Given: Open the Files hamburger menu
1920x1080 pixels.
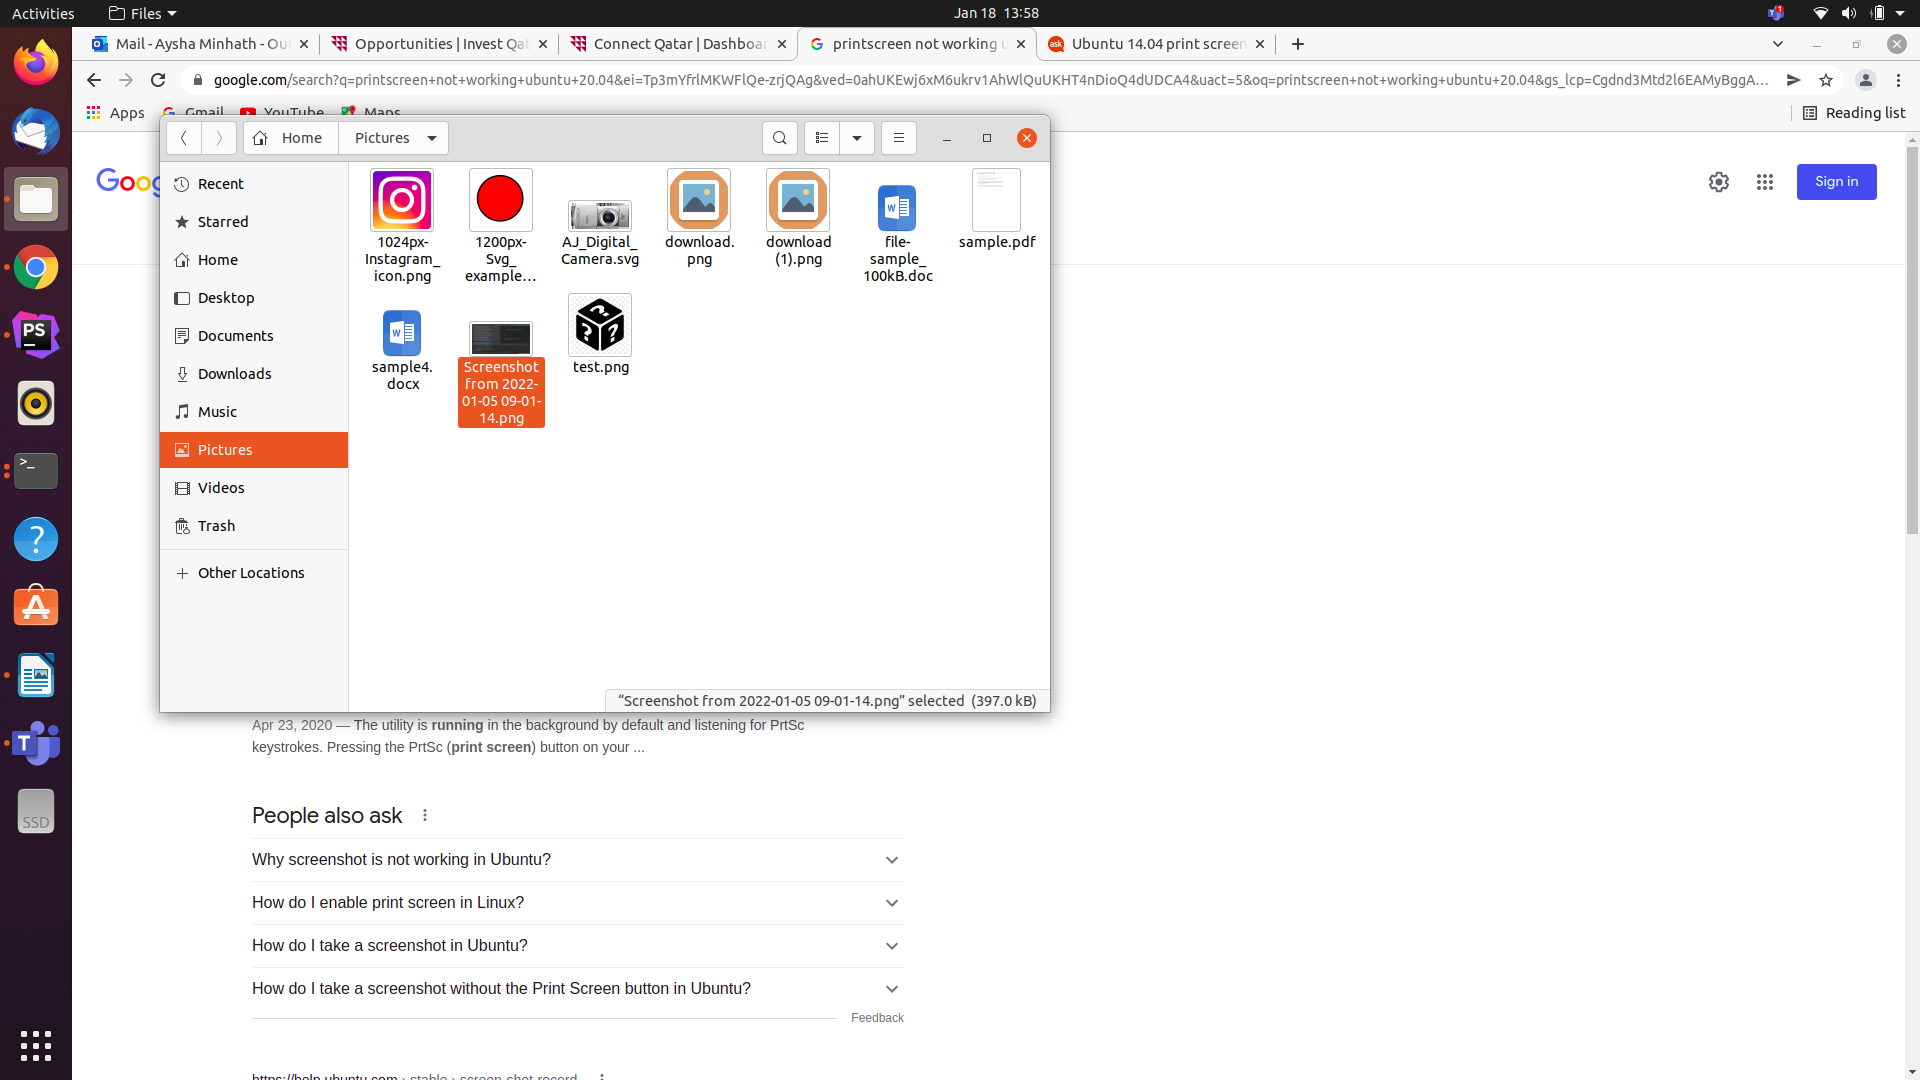Looking at the screenshot, I should point(898,138).
